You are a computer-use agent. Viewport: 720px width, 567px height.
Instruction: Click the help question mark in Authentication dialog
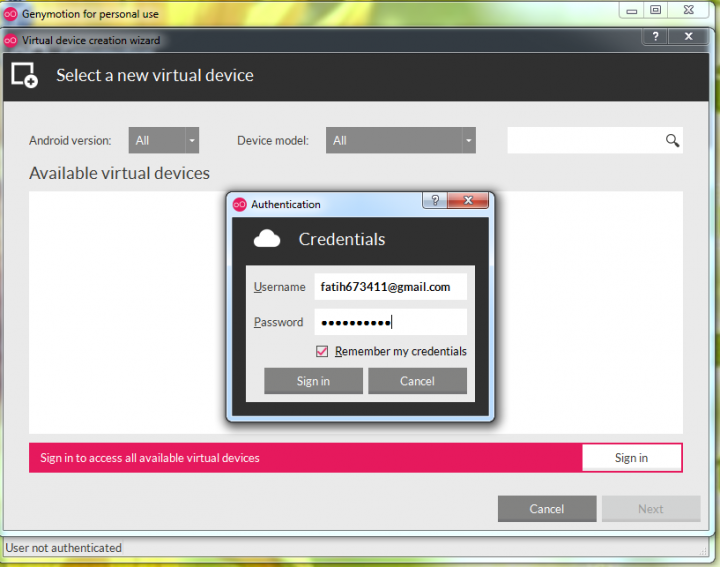point(435,200)
